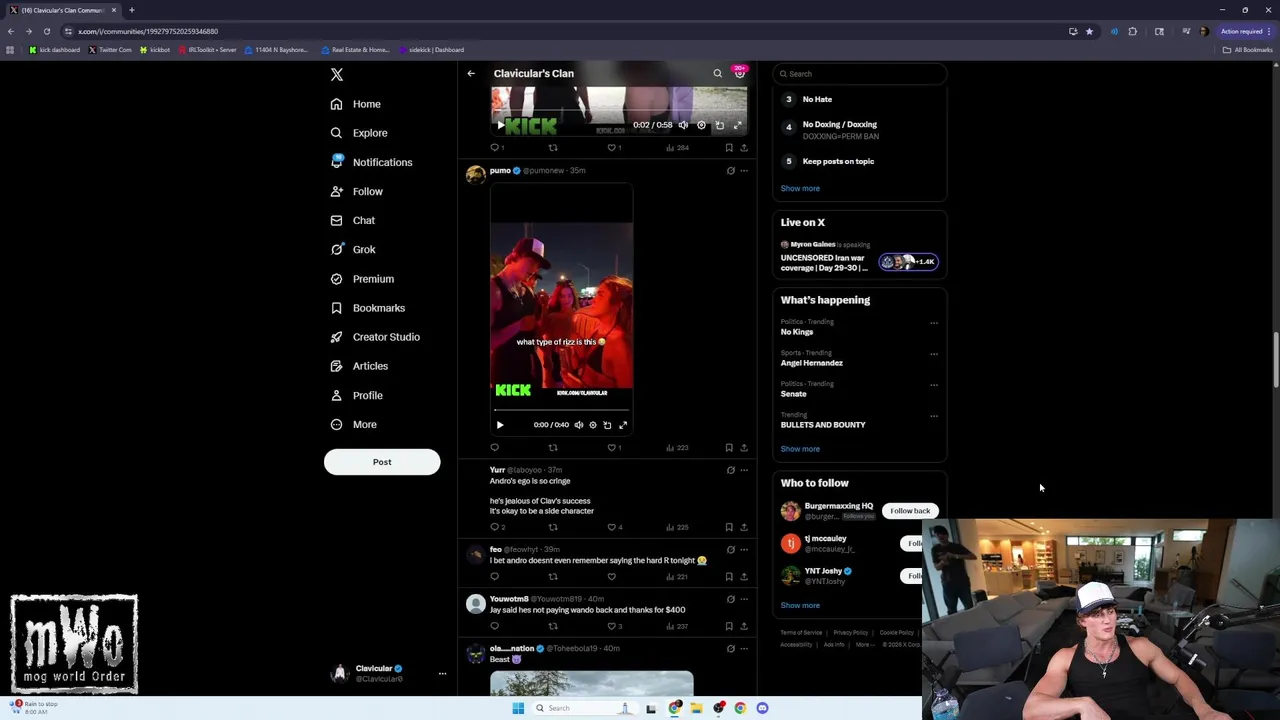Image resolution: width=1280 pixels, height=720 pixels.
Task: Click the Premium sidebar icon
Action: (x=336, y=279)
